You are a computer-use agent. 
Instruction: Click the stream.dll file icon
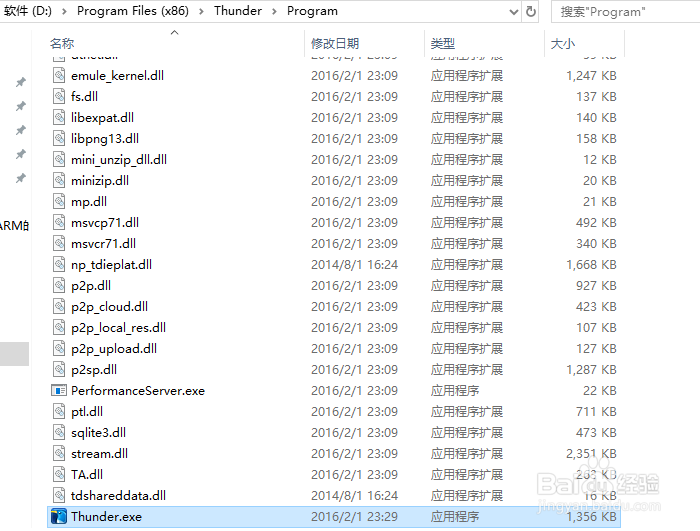tap(59, 453)
